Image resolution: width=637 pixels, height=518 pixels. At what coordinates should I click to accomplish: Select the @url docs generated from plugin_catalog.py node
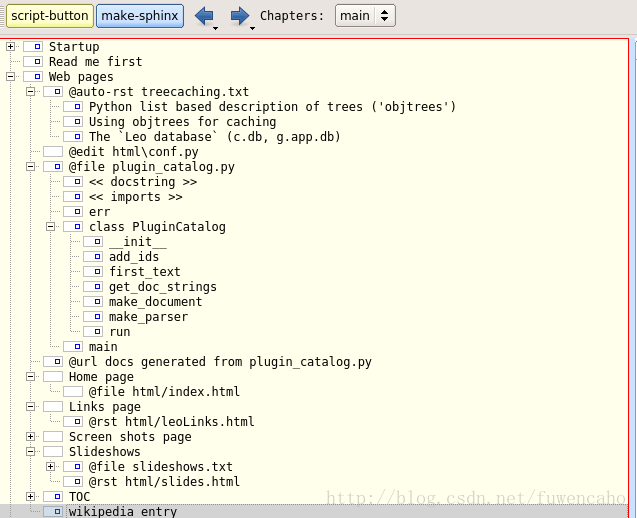click(x=220, y=362)
